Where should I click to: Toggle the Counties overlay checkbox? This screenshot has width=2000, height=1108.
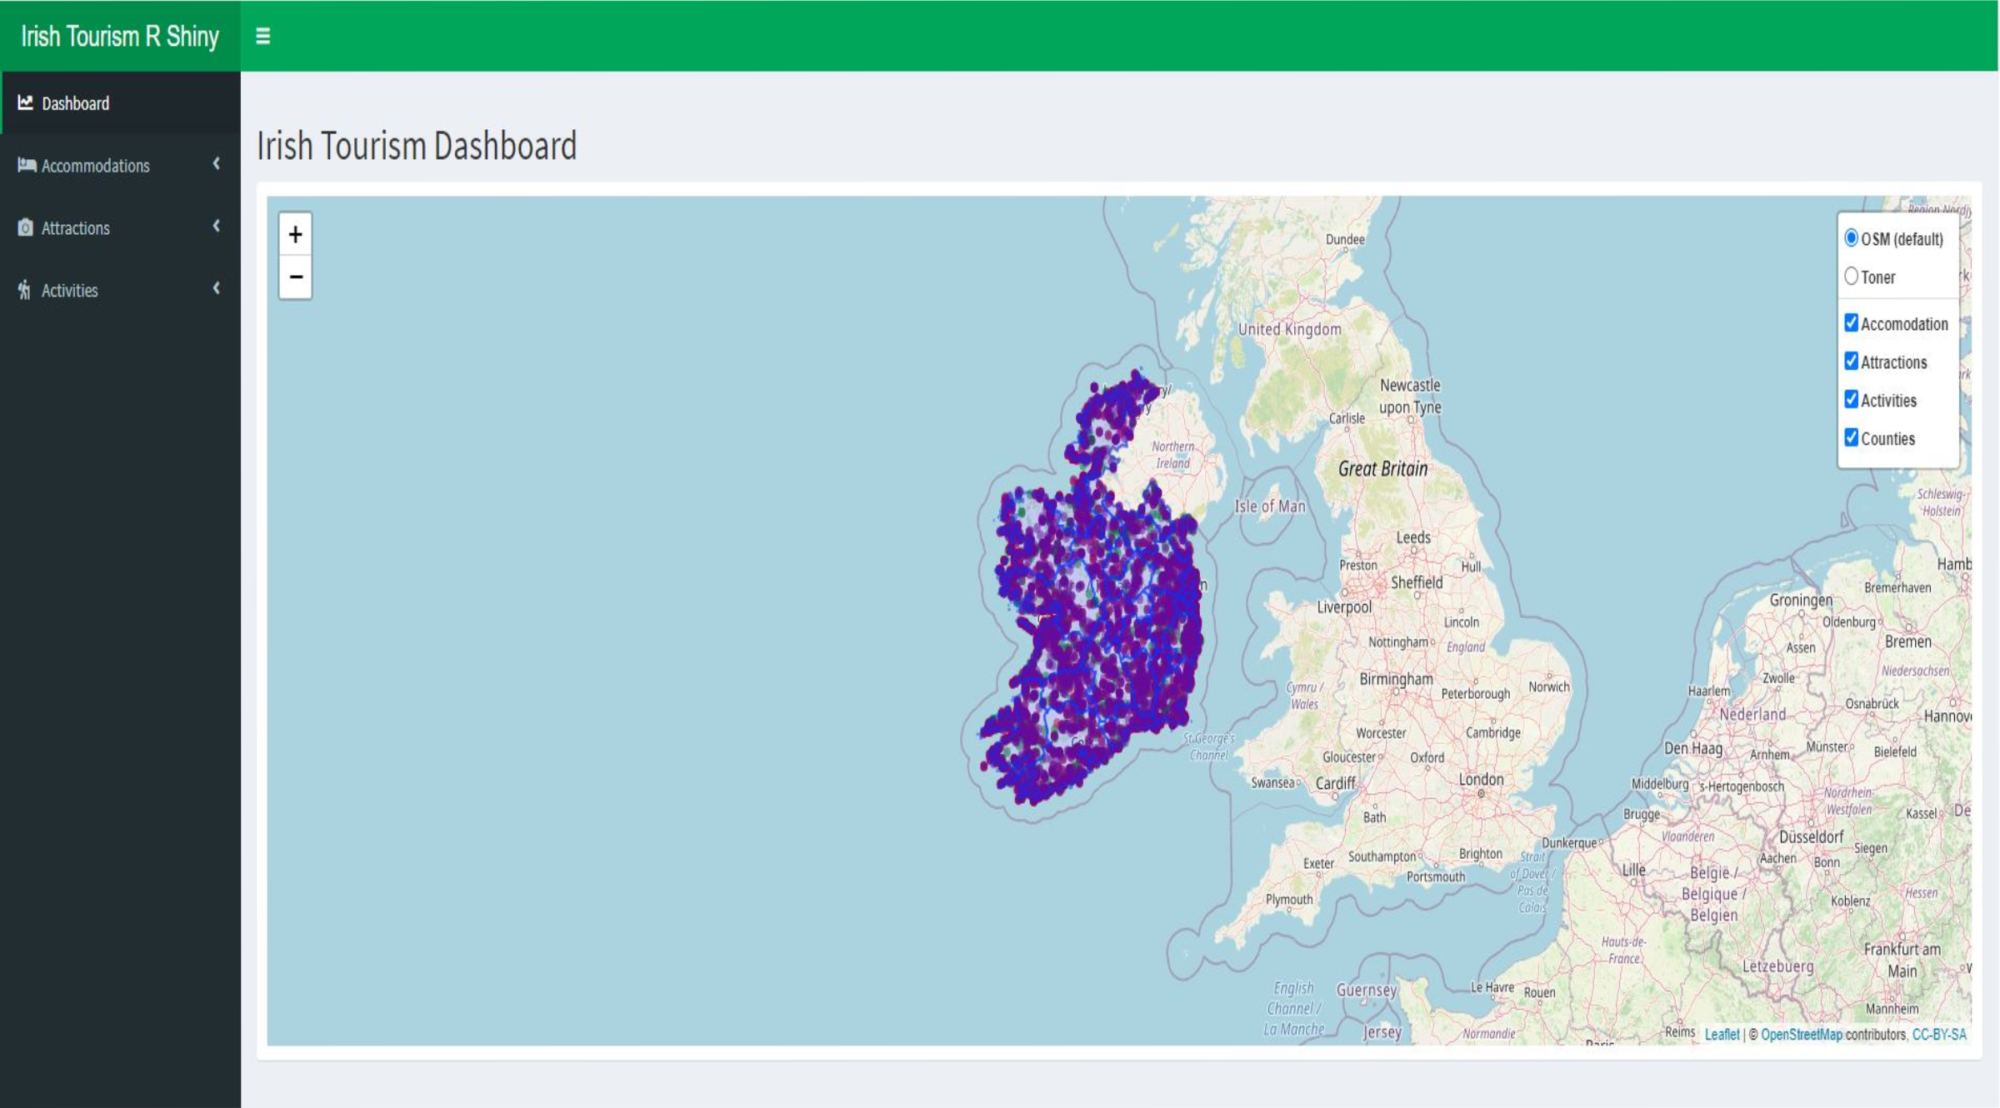click(1851, 437)
